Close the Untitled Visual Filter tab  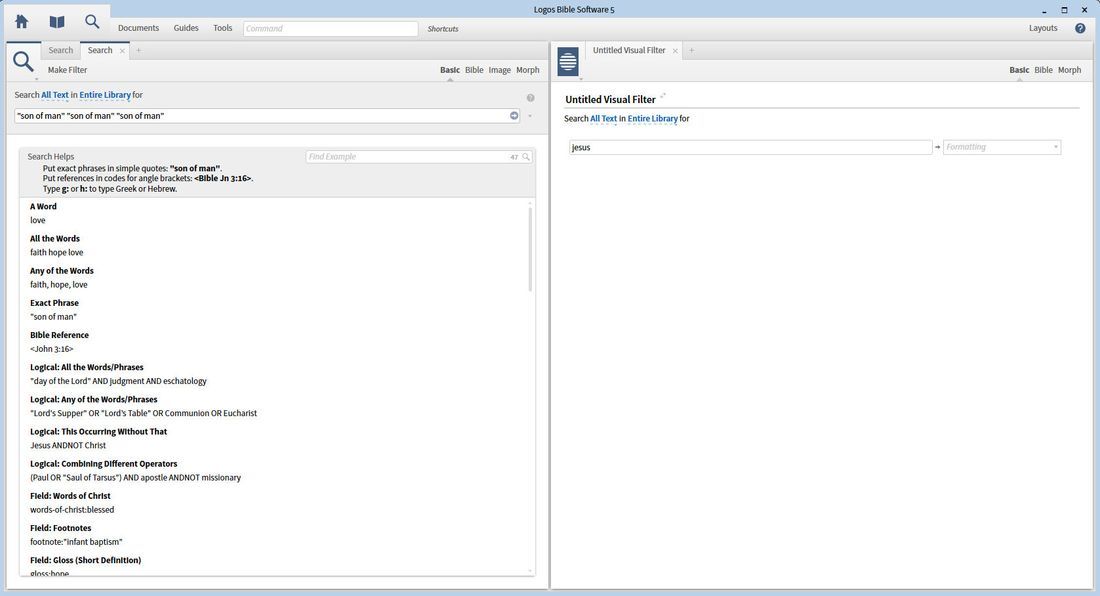click(676, 50)
